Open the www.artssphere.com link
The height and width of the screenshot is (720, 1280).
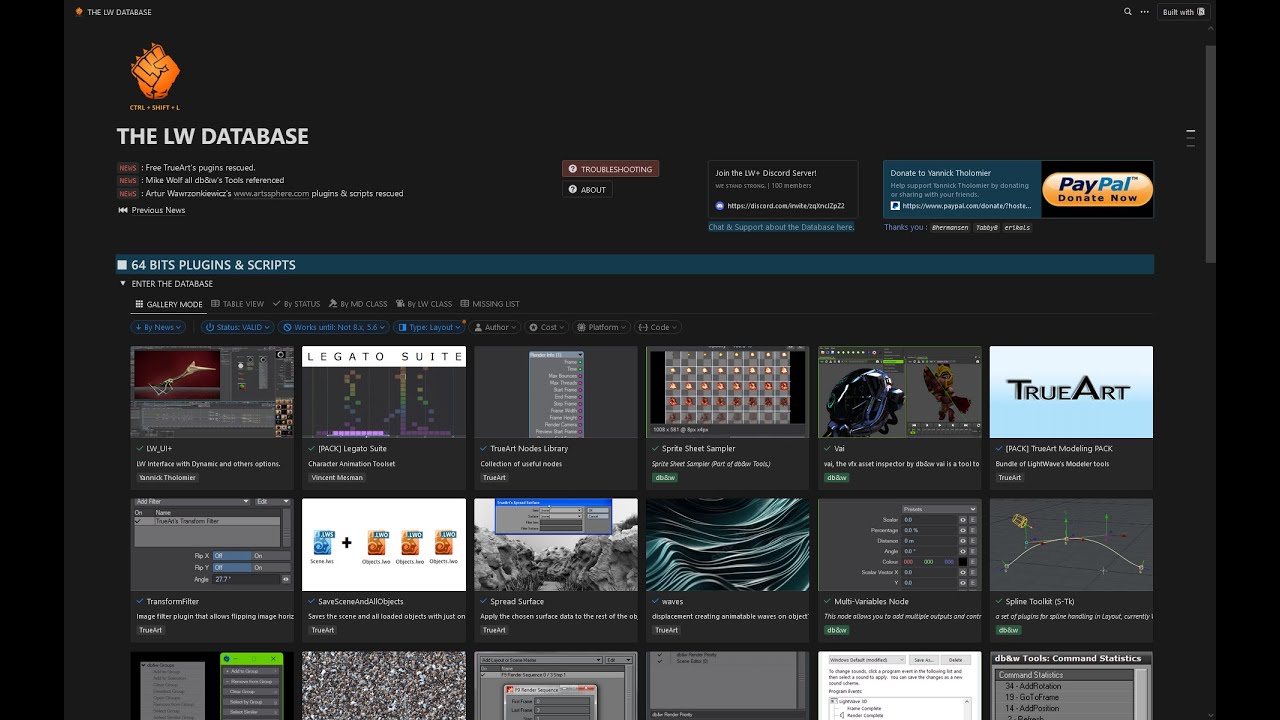(x=271, y=194)
